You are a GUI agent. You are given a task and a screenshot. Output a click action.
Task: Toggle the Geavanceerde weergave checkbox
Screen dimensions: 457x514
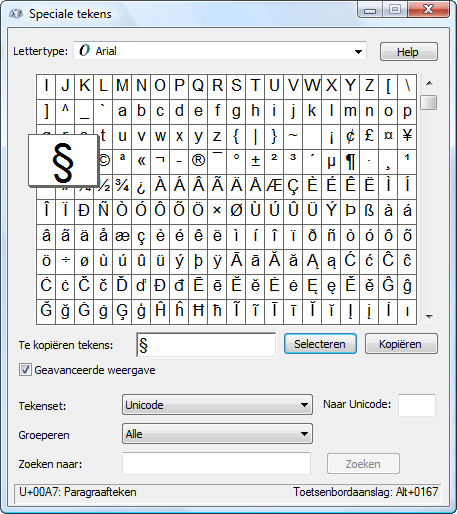tap(25, 370)
